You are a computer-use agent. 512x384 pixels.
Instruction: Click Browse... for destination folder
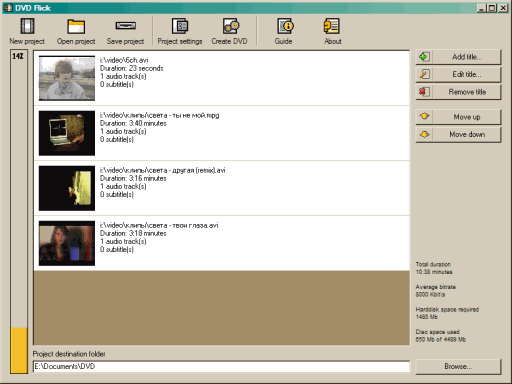458,367
